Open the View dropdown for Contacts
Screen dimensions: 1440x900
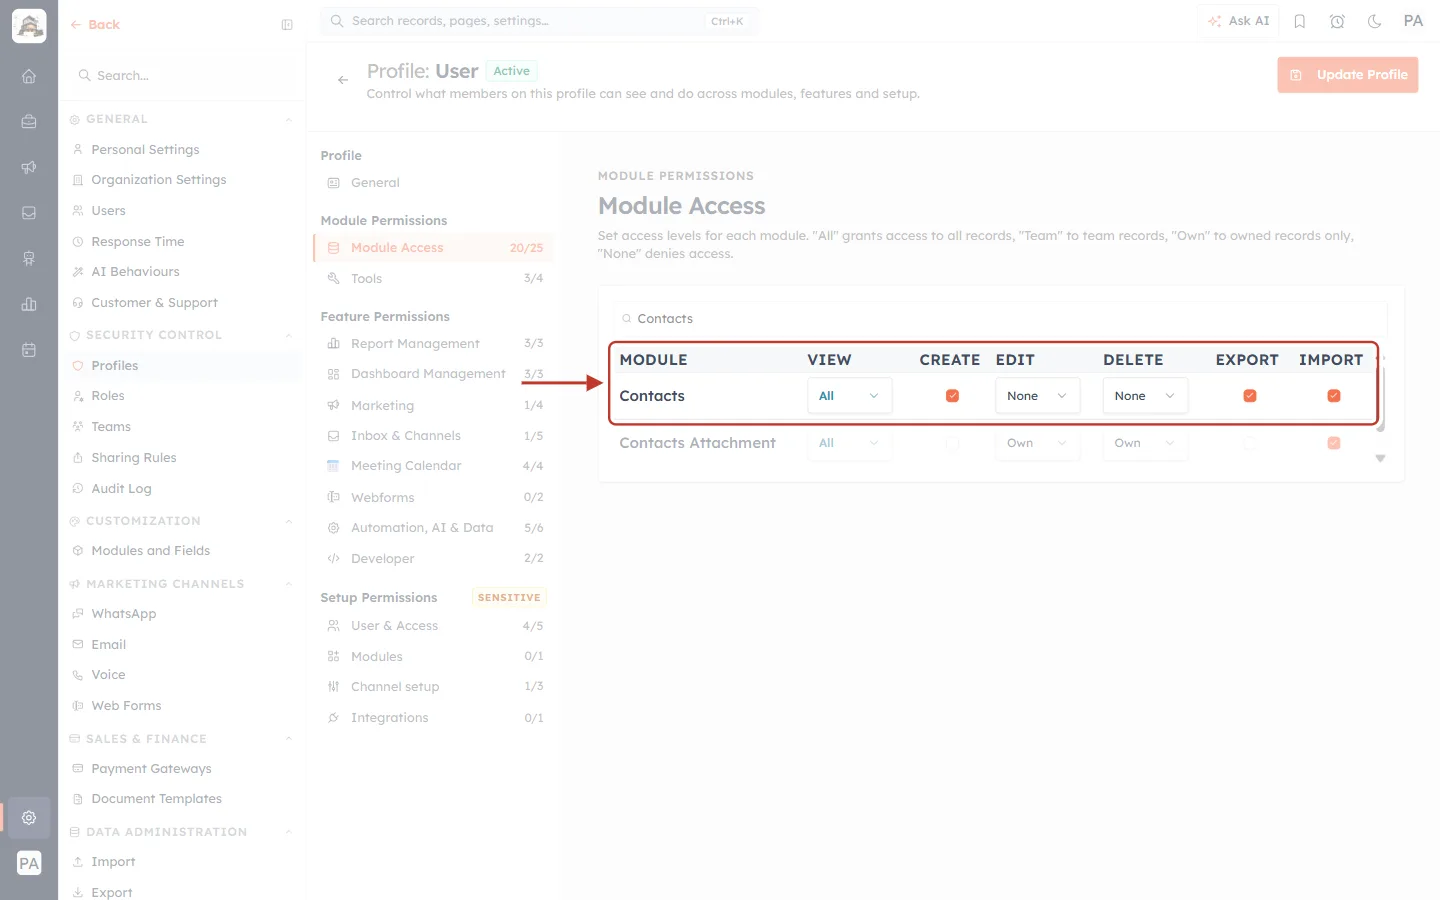(x=849, y=396)
